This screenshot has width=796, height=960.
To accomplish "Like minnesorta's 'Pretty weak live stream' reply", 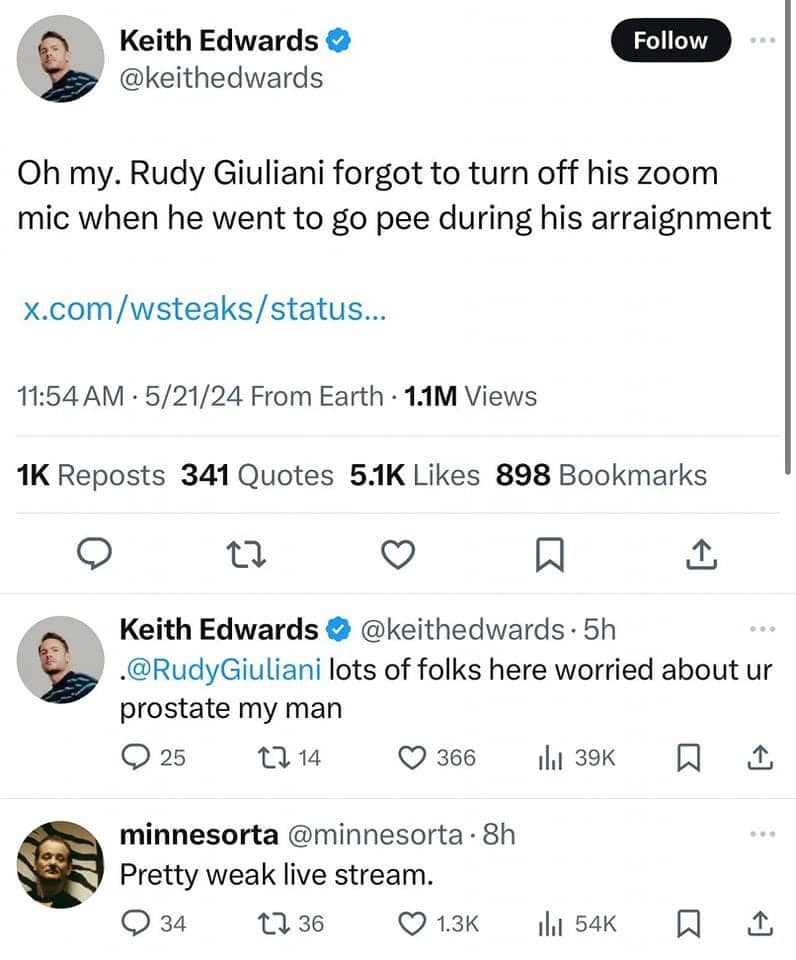I will (414, 924).
